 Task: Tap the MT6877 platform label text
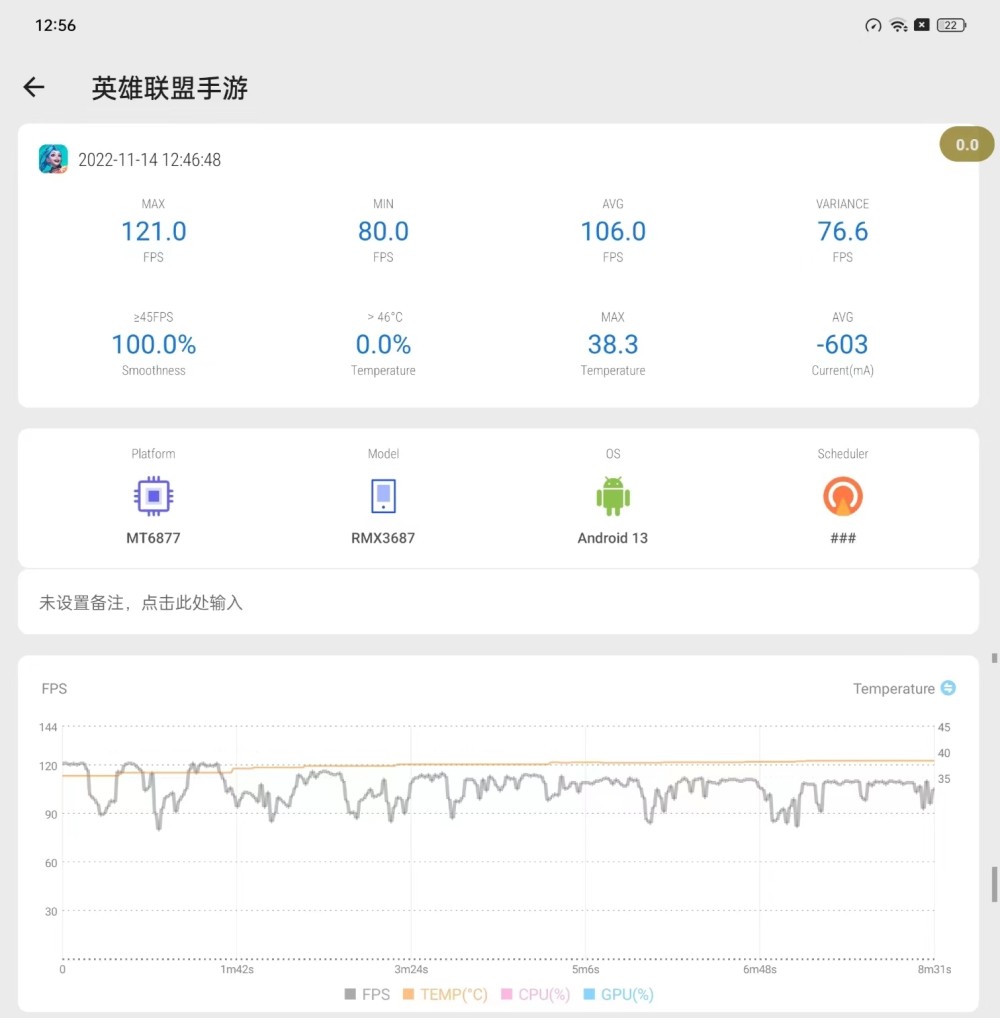pos(153,538)
